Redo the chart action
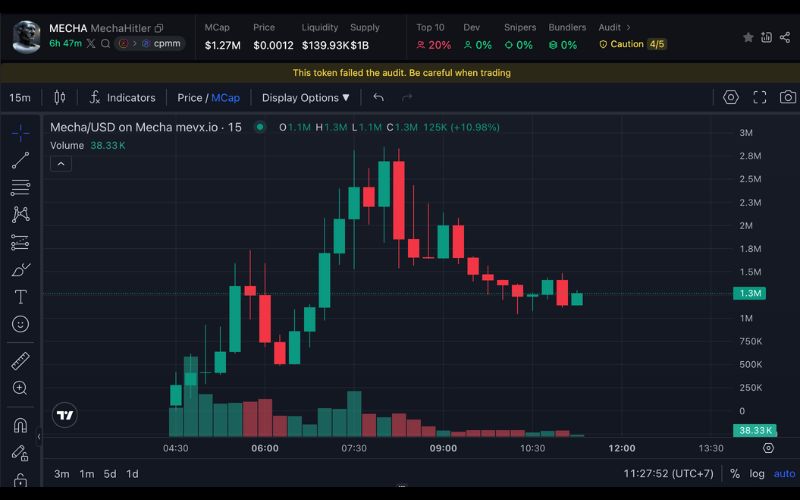800x500 pixels. click(x=407, y=97)
